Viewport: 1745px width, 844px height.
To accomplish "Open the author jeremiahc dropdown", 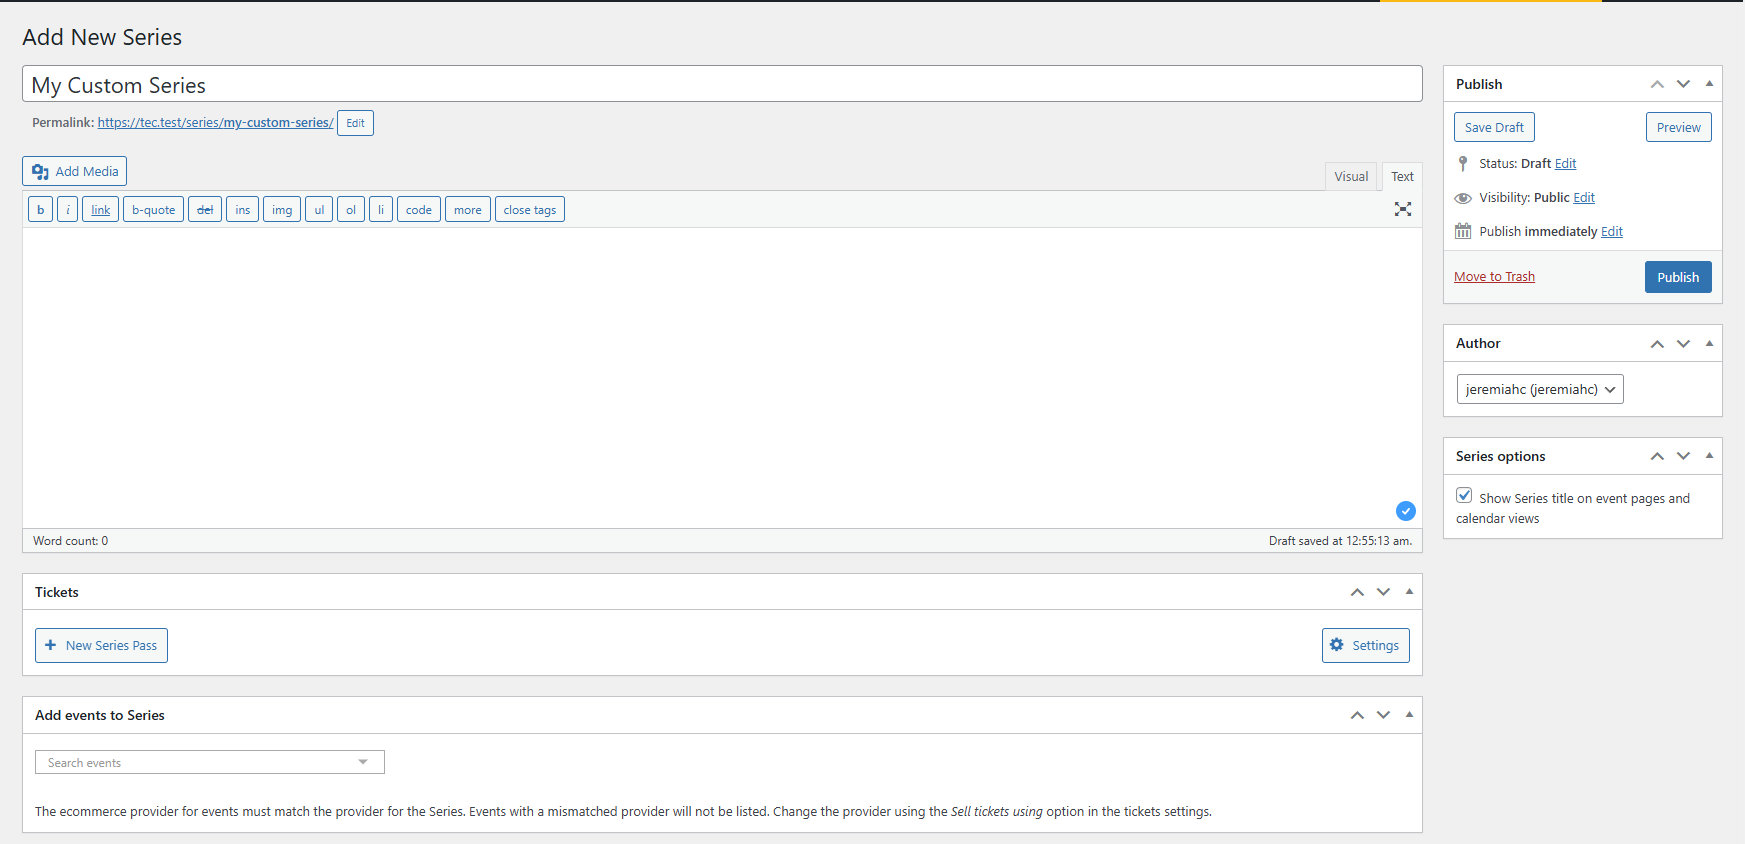I will [x=1539, y=389].
